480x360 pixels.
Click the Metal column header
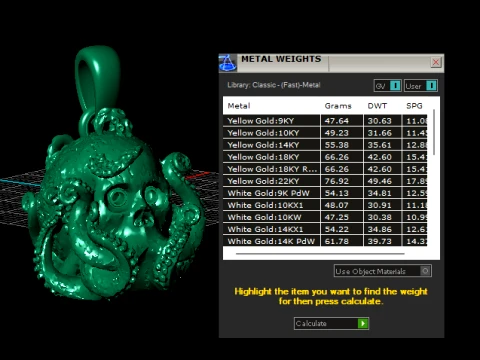[239, 106]
